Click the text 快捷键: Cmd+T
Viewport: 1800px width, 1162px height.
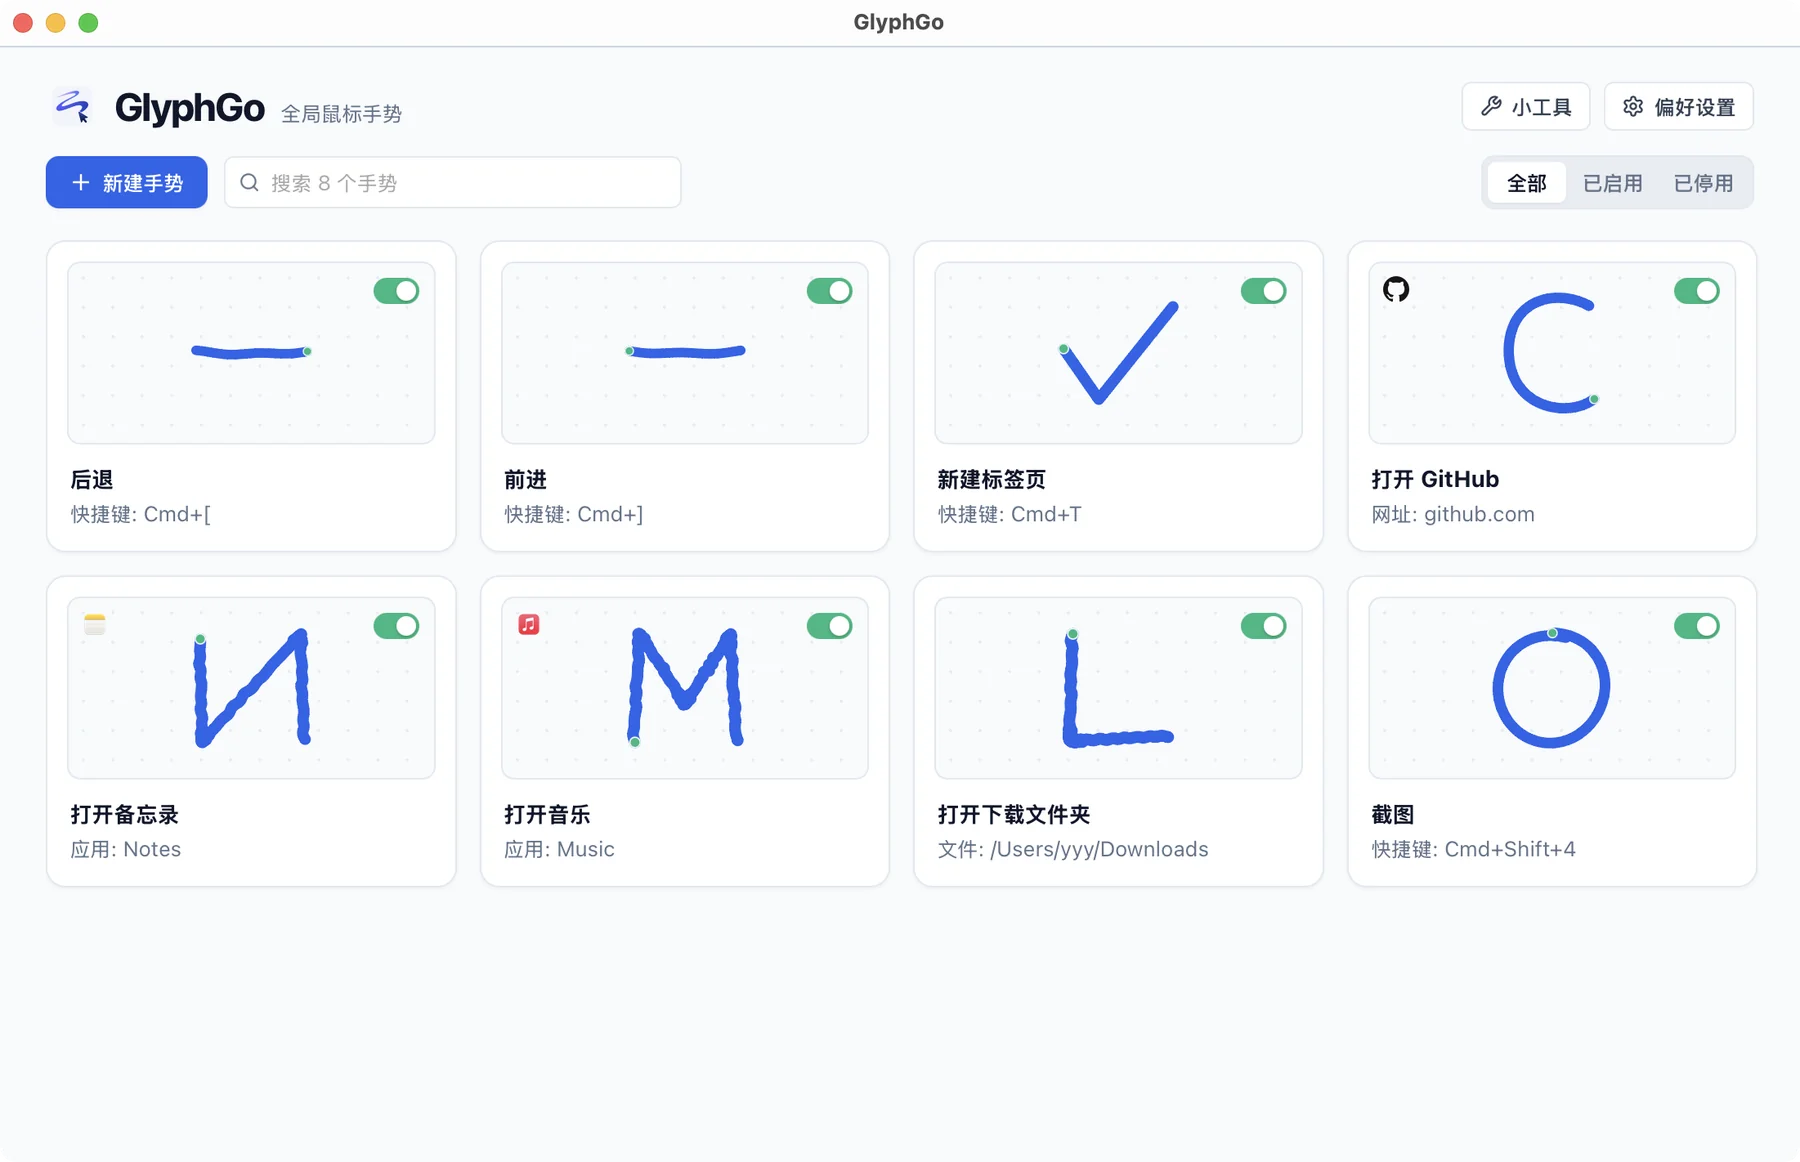coord(1009,514)
